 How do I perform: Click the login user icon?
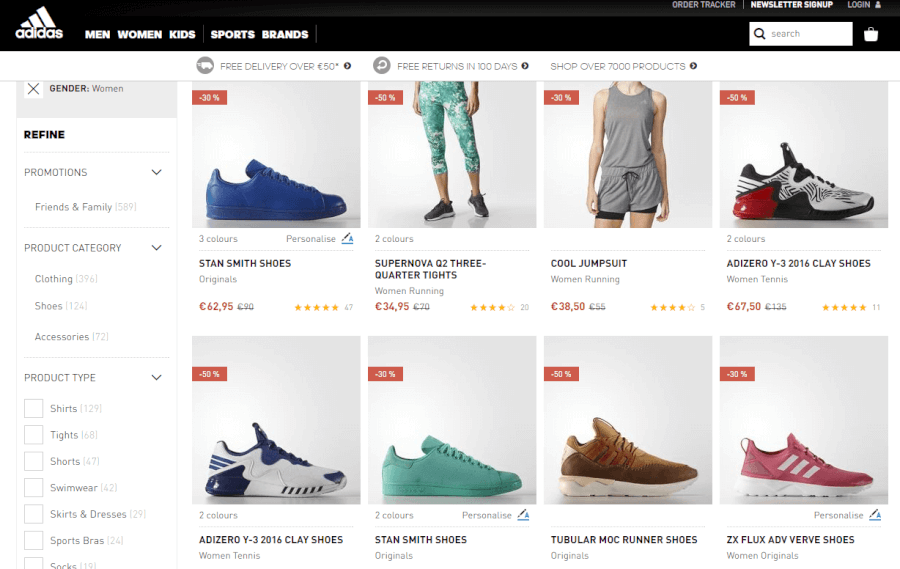click(x=878, y=5)
